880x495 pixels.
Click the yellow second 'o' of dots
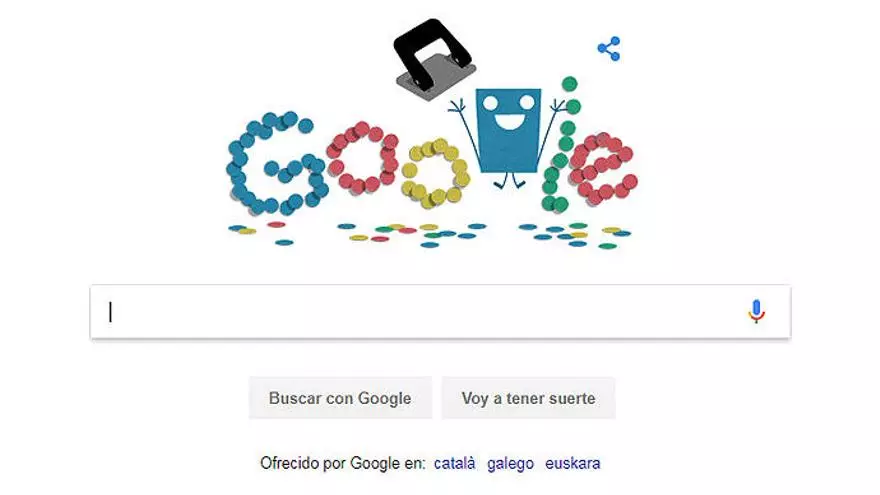[x=436, y=173]
